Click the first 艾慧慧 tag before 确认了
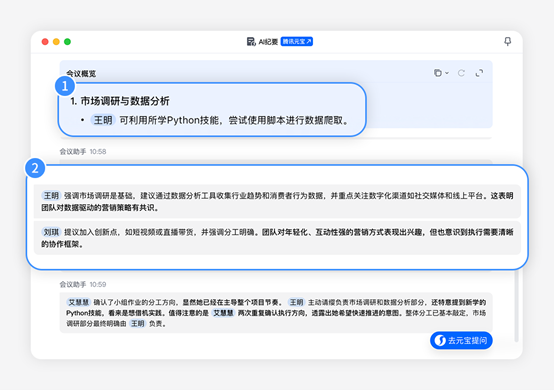The image size is (554, 390). click(78, 302)
